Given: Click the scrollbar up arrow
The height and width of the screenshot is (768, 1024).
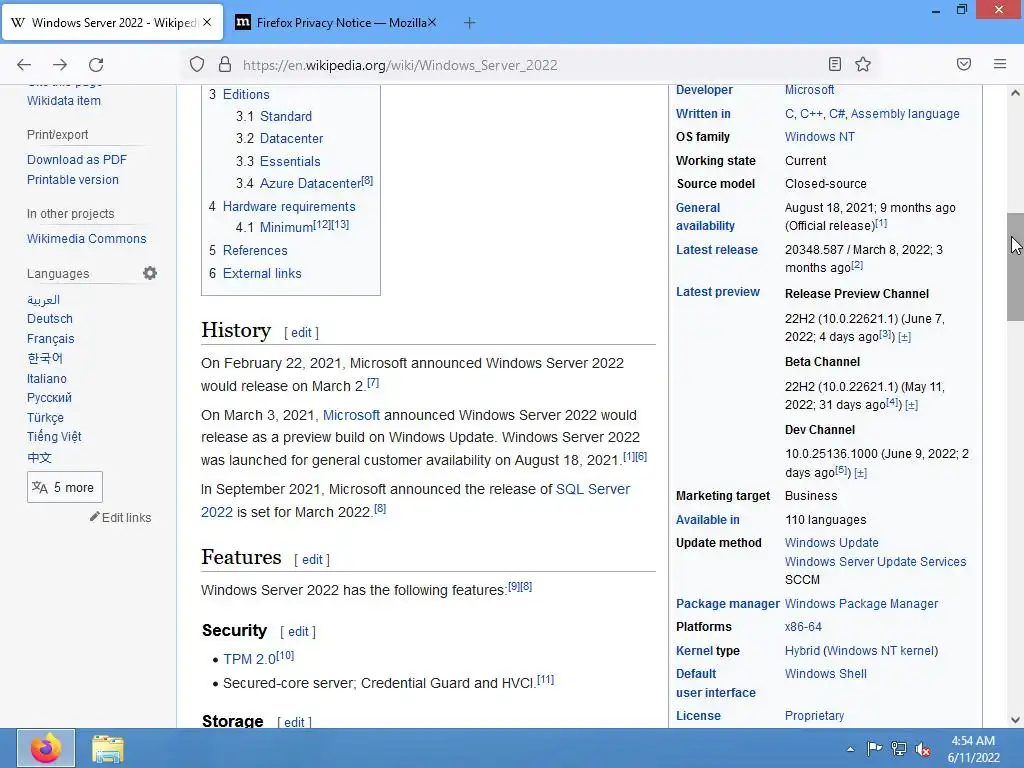Looking at the screenshot, I should pos(1015,93).
